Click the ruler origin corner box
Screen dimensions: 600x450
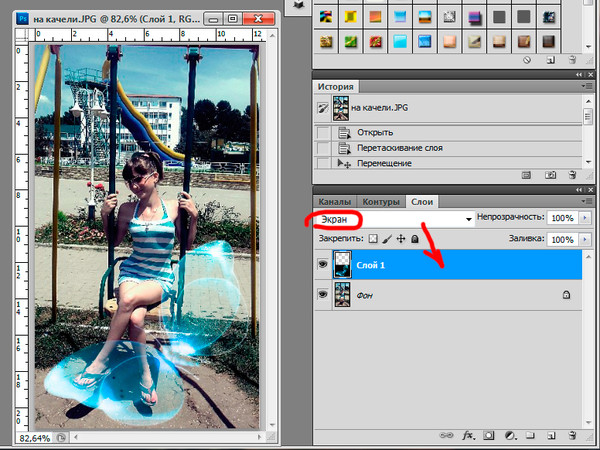[22, 35]
